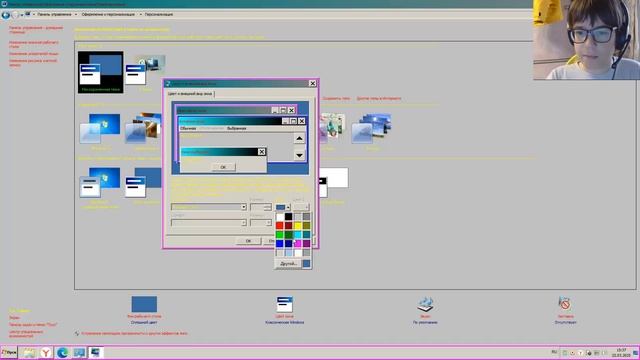Open the Start button on taskbar

pyautogui.click(x=9, y=352)
